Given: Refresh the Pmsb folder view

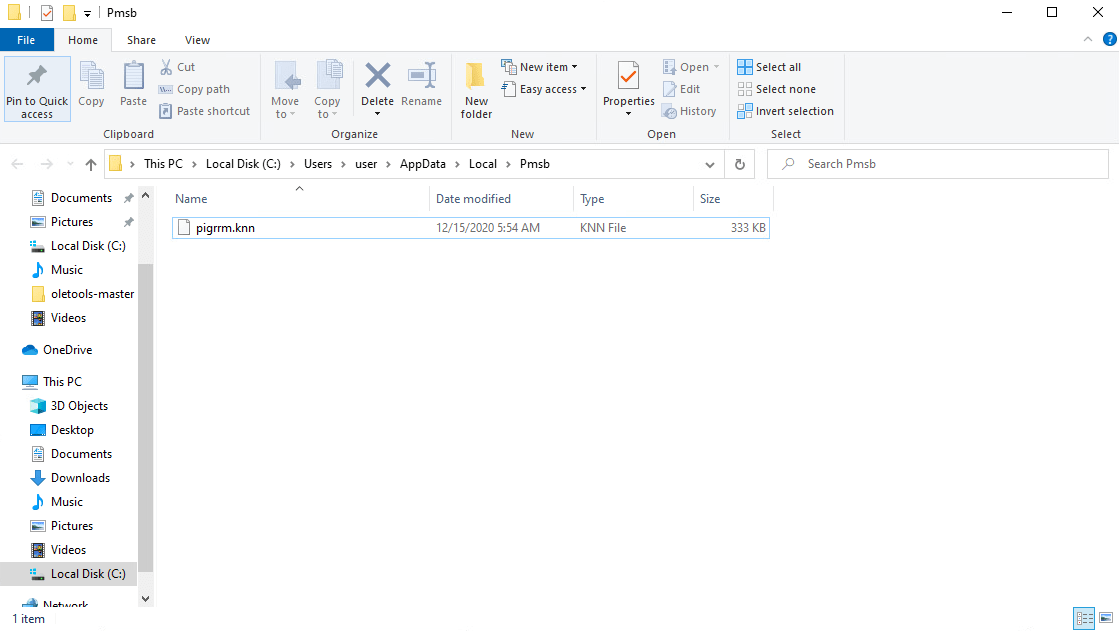Looking at the screenshot, I should [740, 164].
